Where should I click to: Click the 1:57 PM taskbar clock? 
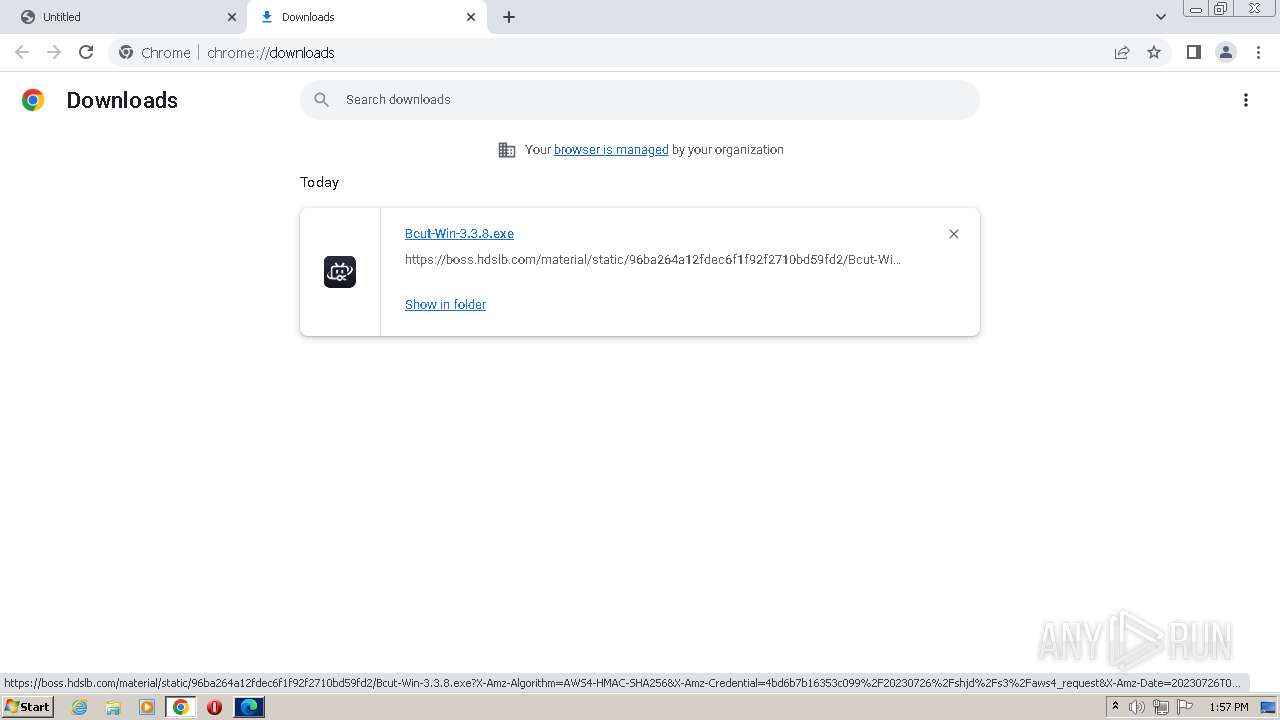coord(1228,707)
